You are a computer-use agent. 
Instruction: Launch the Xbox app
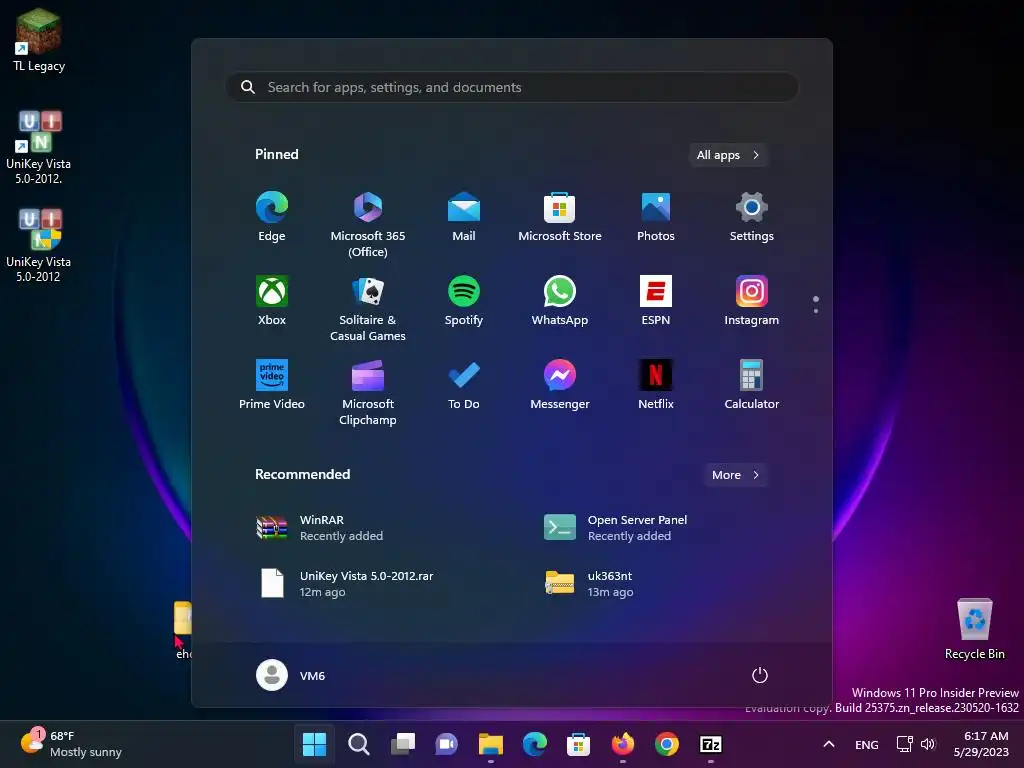point(272,300)
